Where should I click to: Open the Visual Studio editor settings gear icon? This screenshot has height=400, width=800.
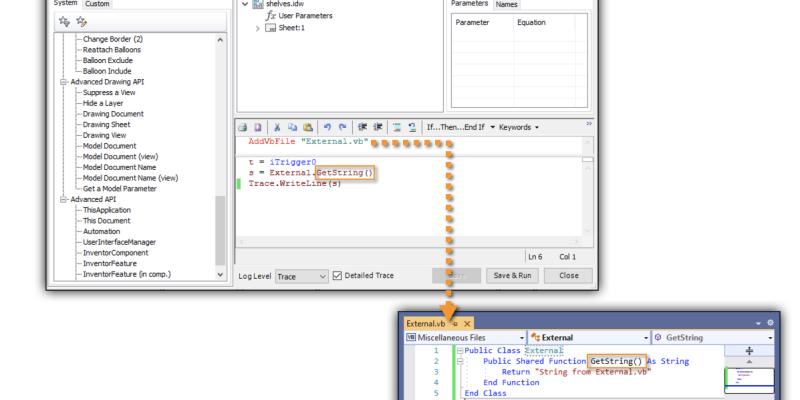pos(770,324)
